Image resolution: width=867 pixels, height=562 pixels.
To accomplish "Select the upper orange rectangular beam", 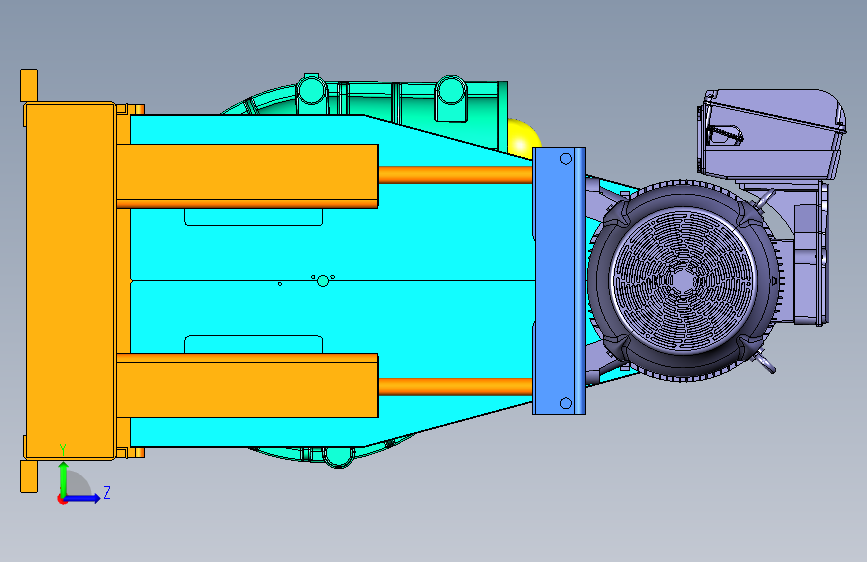I will click(x=247, y=176).
